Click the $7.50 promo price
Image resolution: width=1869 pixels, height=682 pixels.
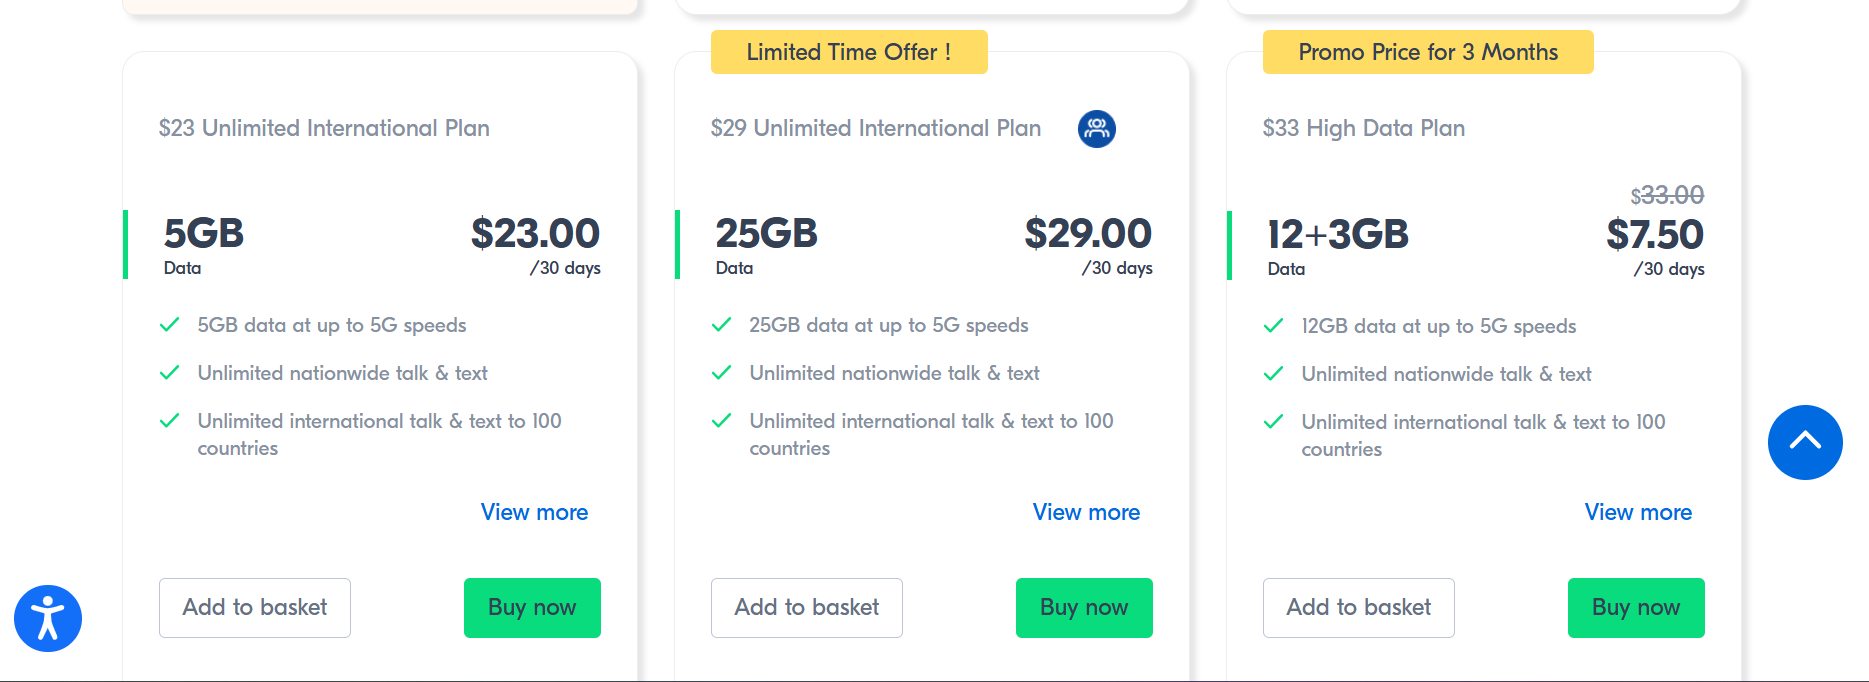pos(1655,235)
